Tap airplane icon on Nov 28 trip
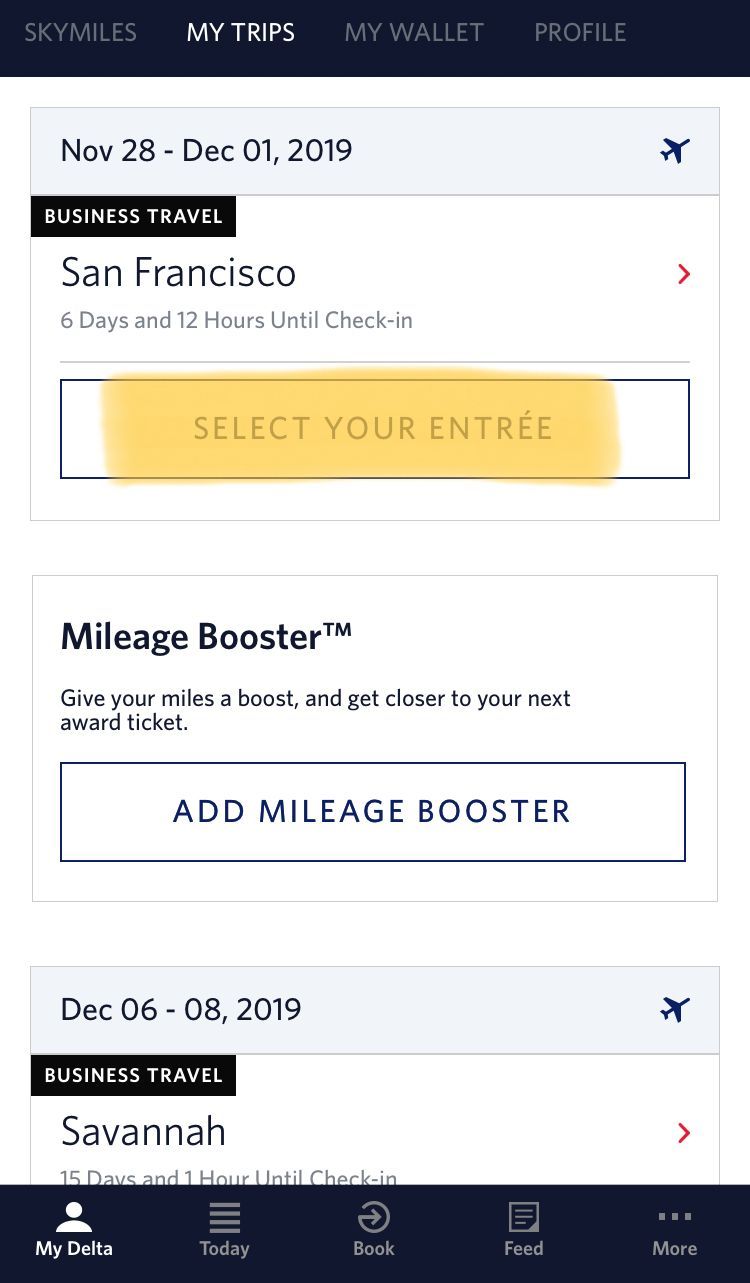 click(x=675, y=151)
